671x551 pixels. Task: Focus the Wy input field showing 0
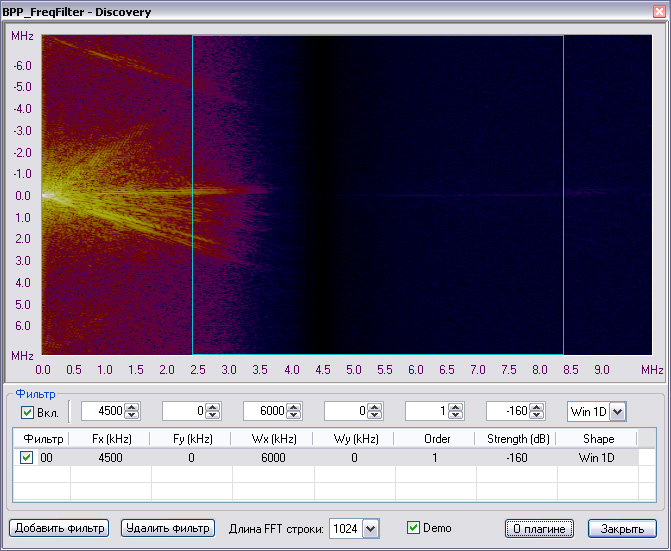click(346, 411)
